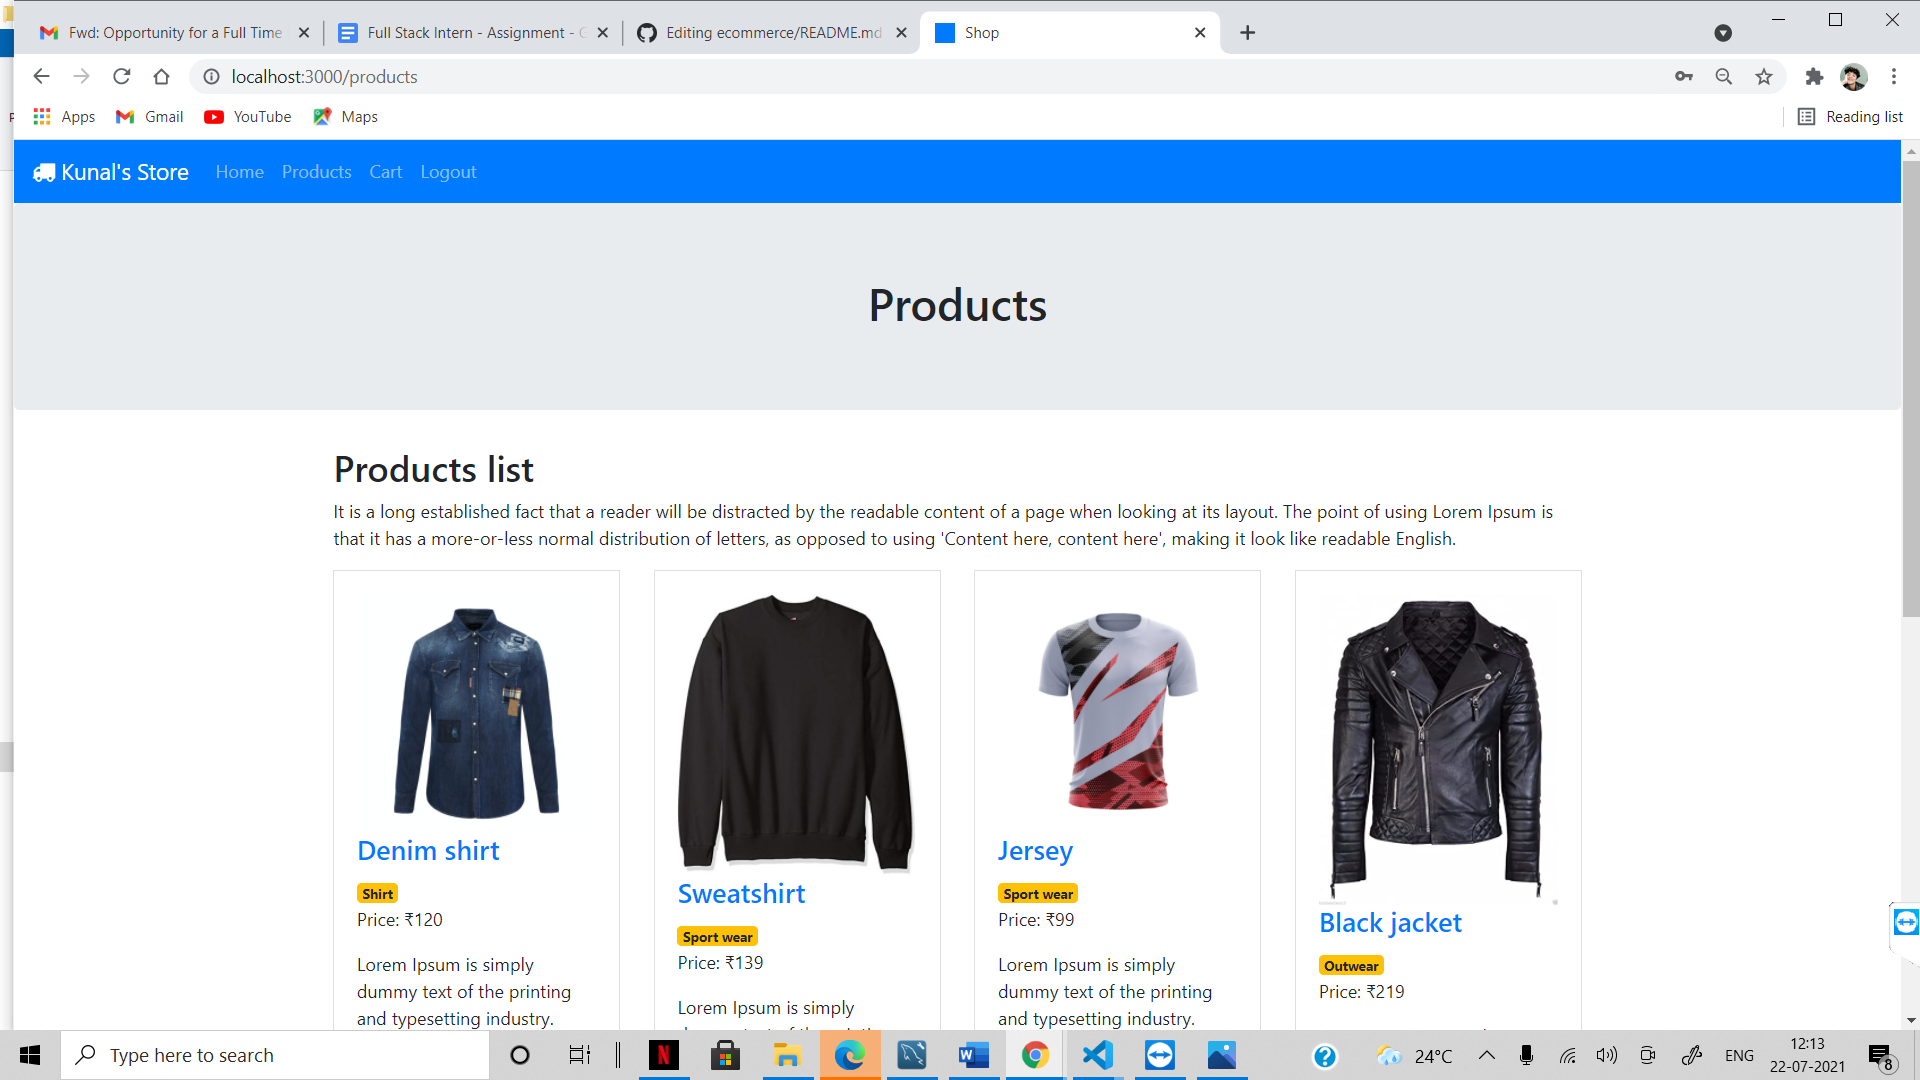This screenshot has width=1920, height=1080.
Task: Click the zoom magnifier icon in address bar
Action: 1723,76
